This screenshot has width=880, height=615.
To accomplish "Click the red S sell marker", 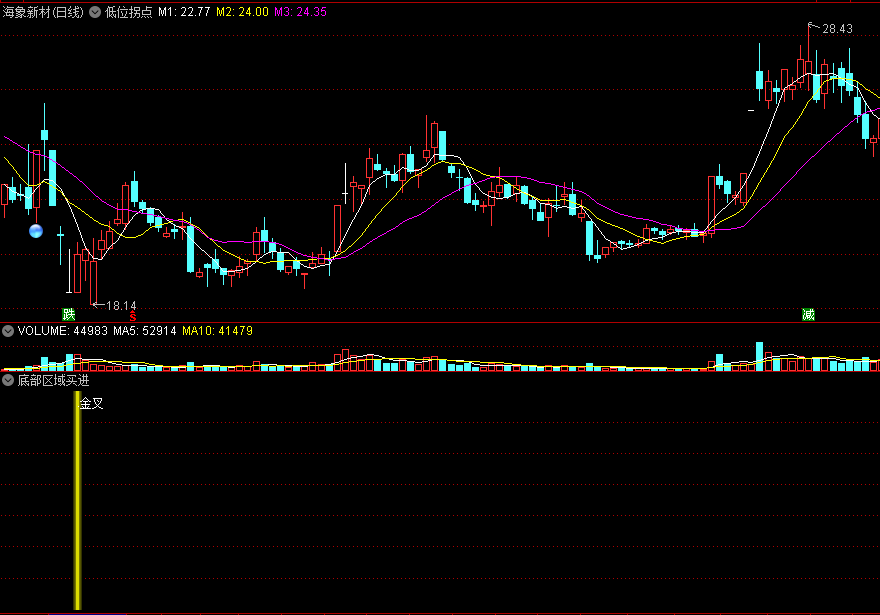I will click(133, 317).
